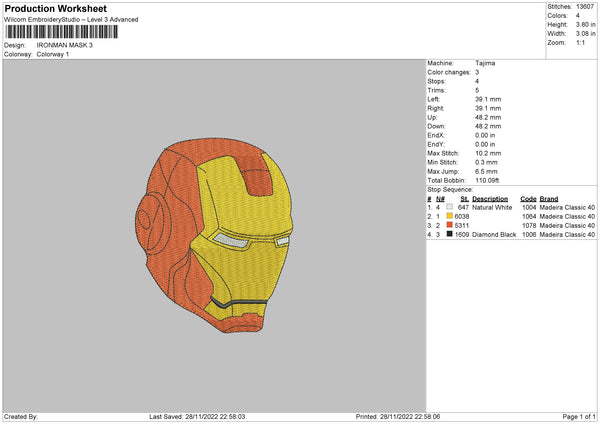Image resolution: width=600 pixels, height=424 pixels.
Task: Click the Wilcom EmbroideryStudio Level 3 Advanced text
Action: [x=71, y=20]
